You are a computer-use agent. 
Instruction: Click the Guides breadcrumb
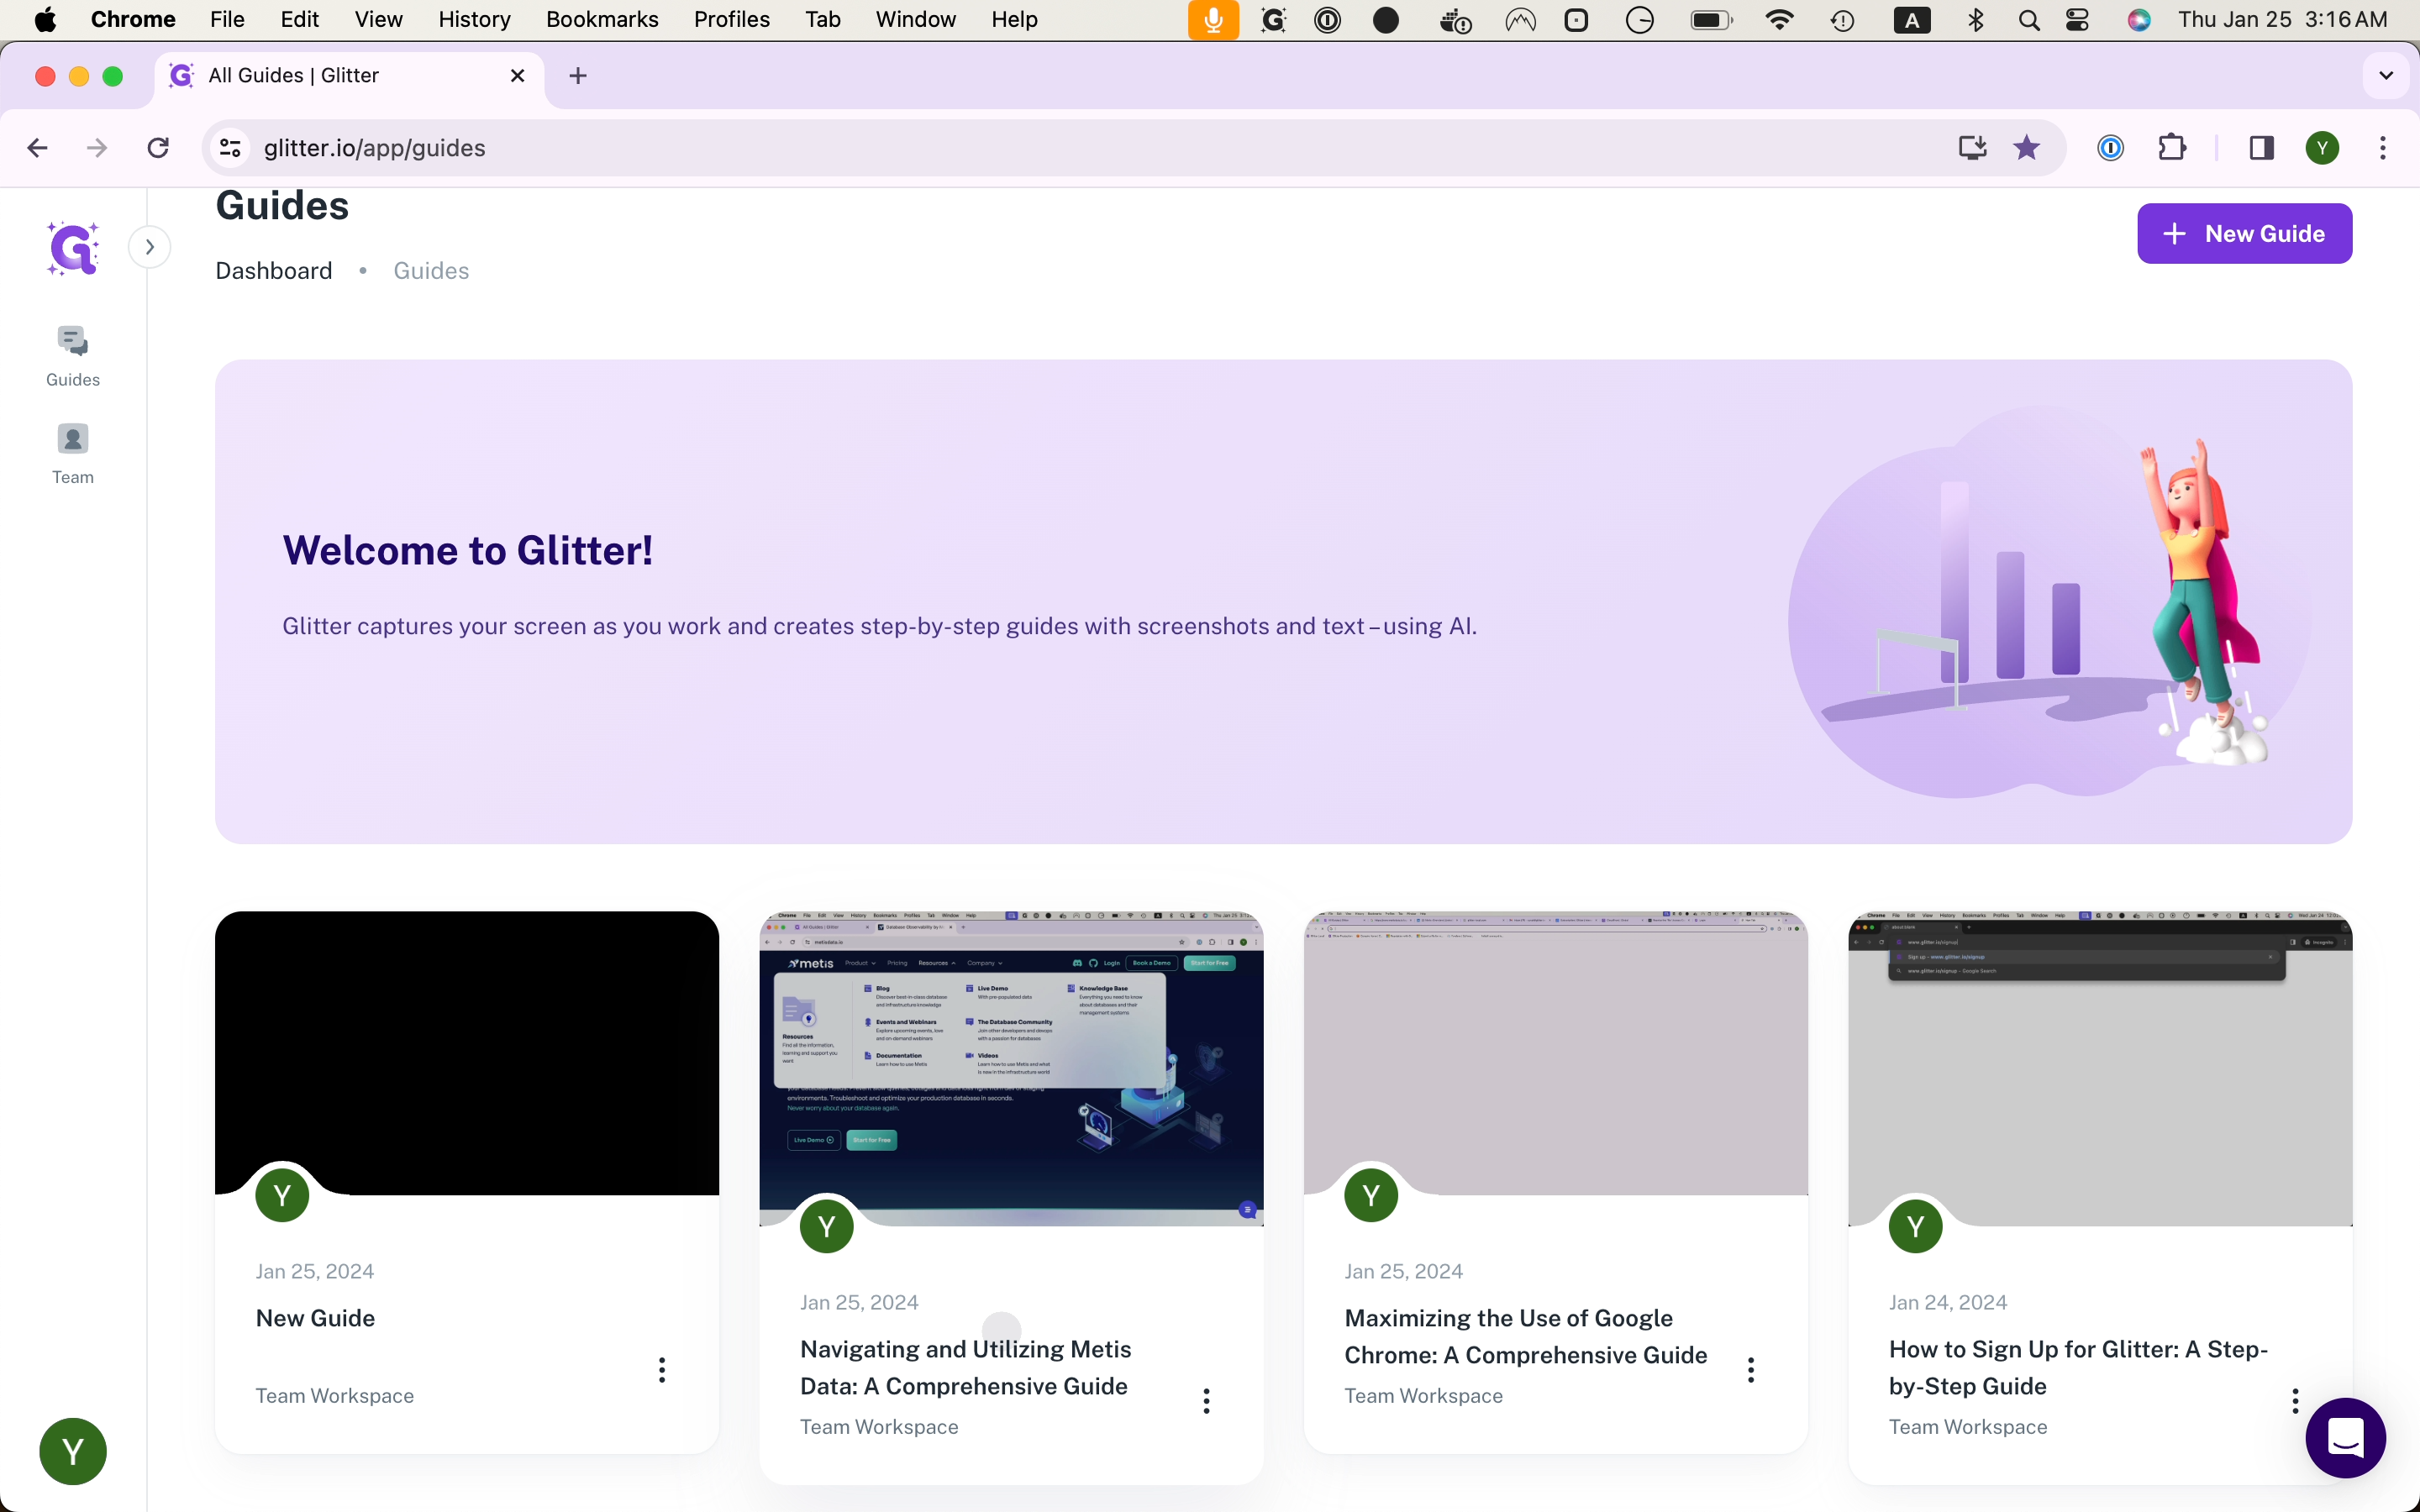431,271
